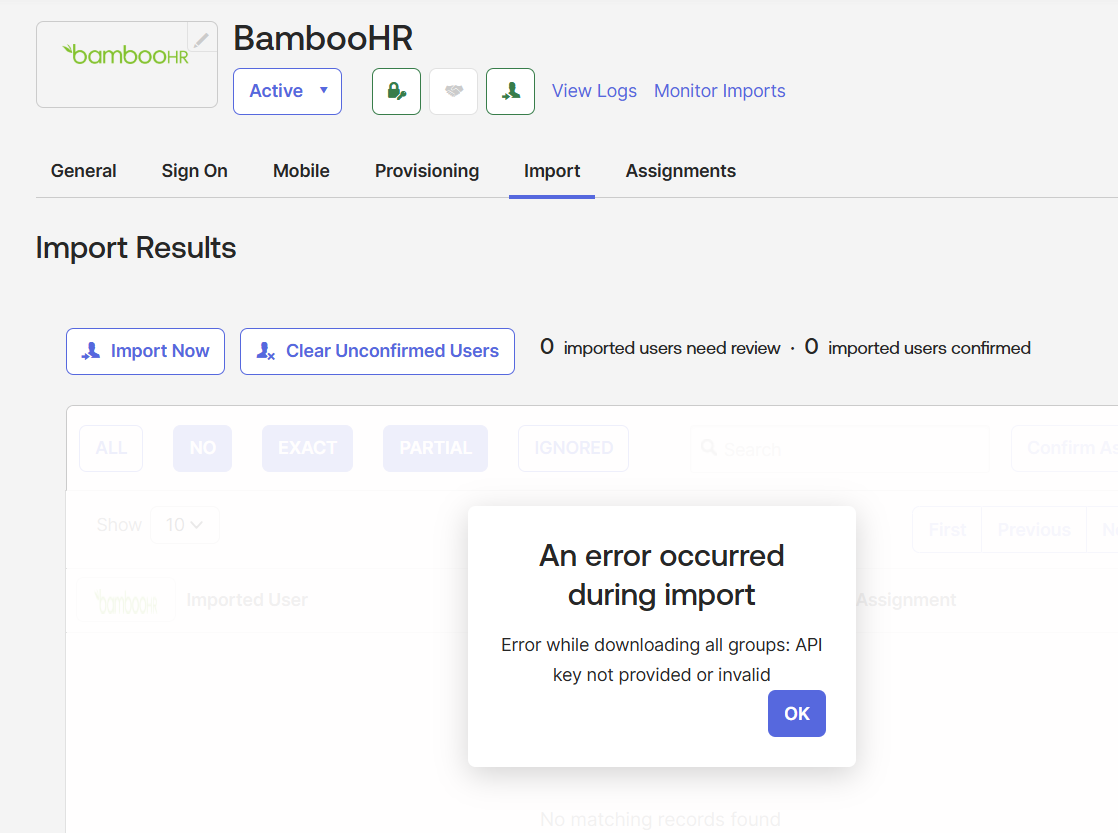Switch to the Assignments tab
Screen dimensions: 1118x833
tap(681, 171)
